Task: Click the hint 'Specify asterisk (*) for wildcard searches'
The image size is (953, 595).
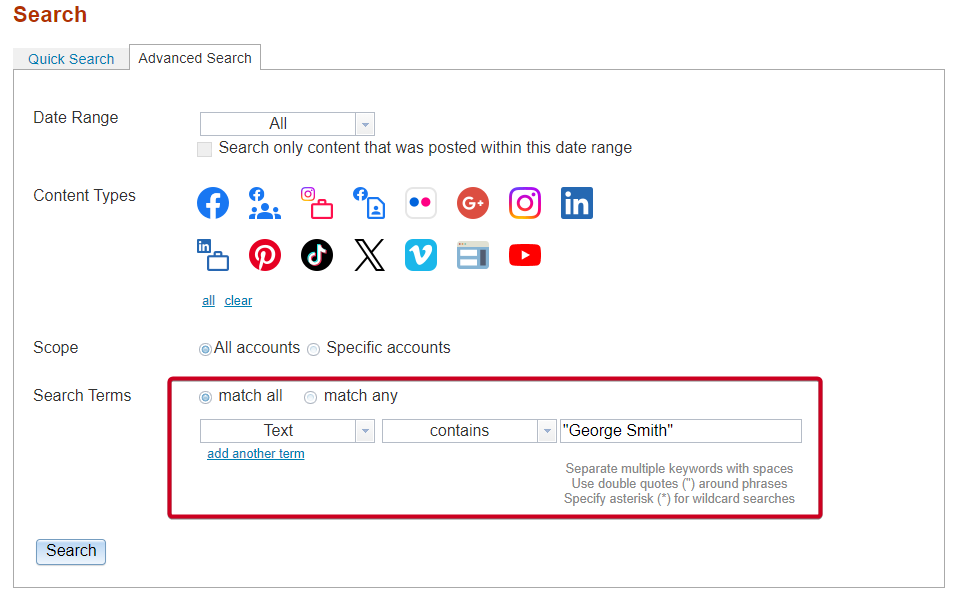Action: [679, 499]
